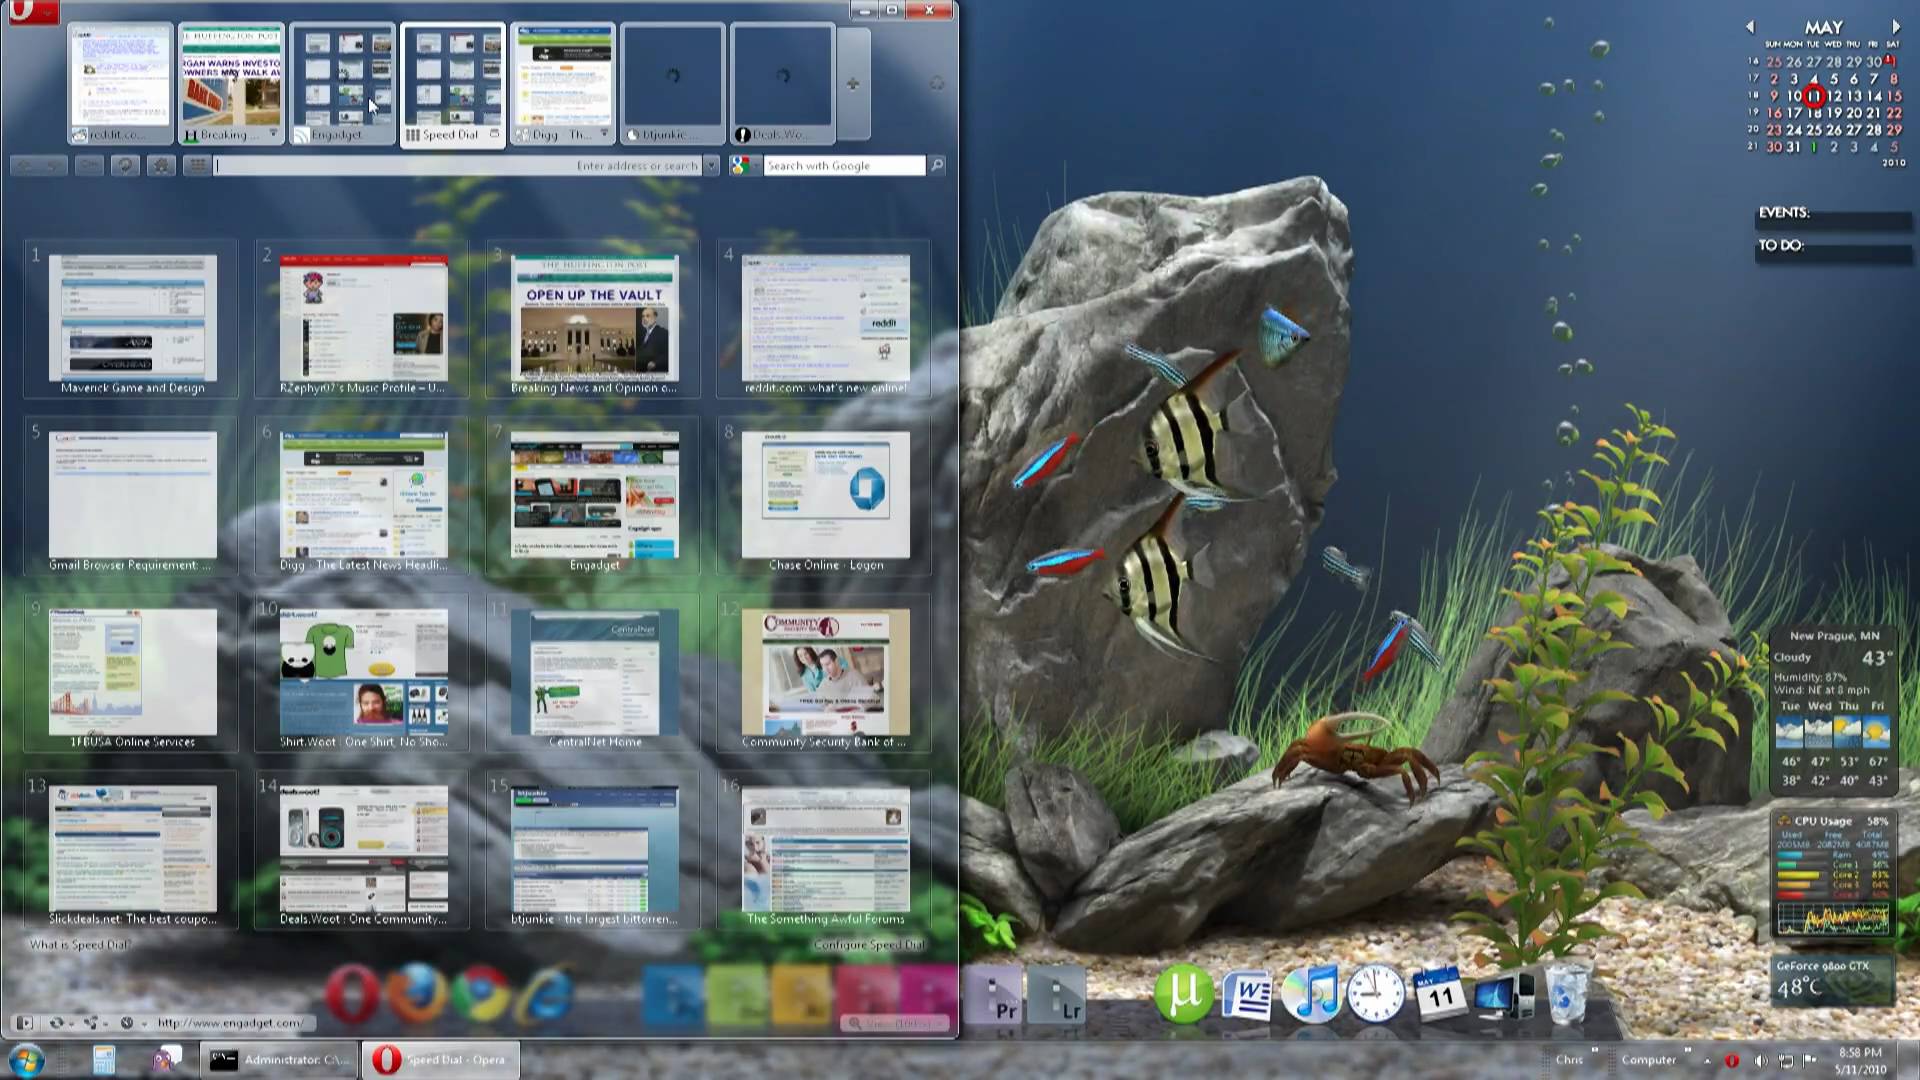Open iTunes from the dock
1920x1080 pixels.
pyautogui.click(x=1311, y=994)
